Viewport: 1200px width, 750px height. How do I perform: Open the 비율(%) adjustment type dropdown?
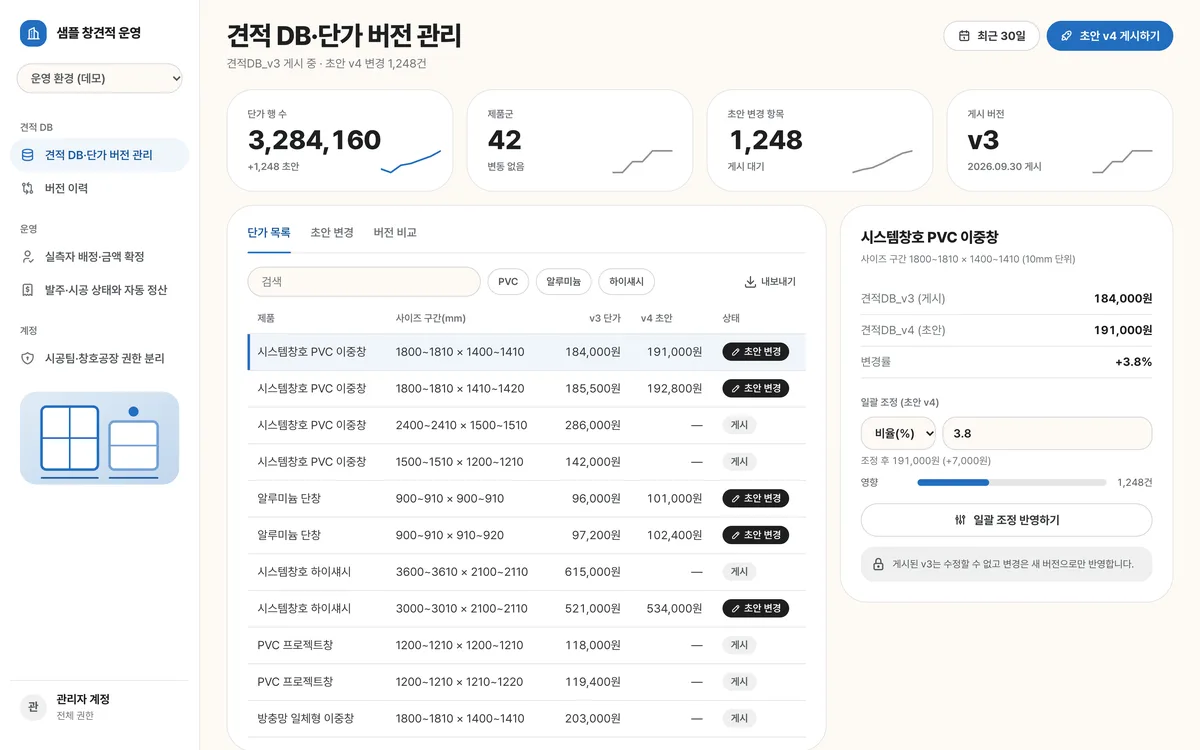(899, 433)
